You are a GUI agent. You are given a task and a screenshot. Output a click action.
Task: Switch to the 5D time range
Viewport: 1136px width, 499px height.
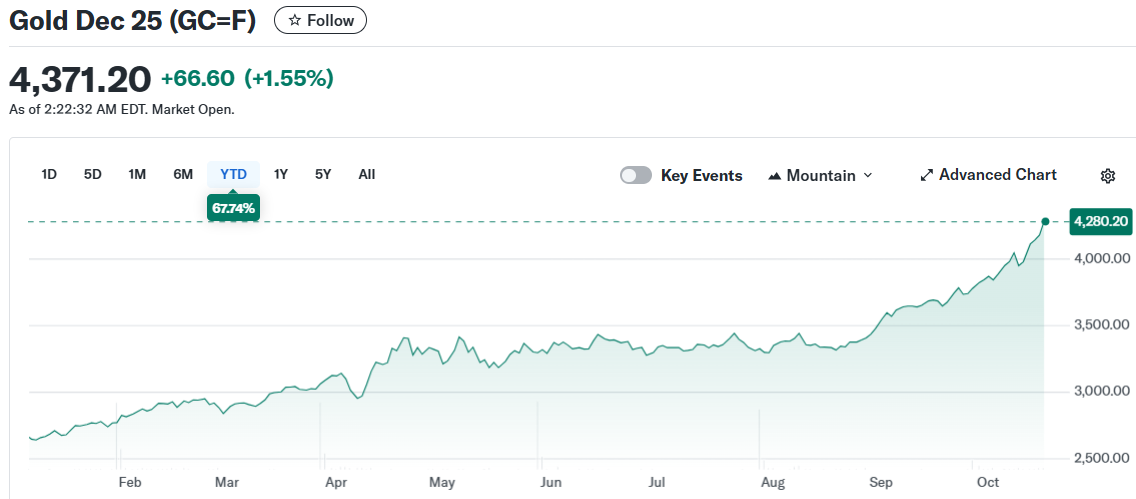click(93, 174)
